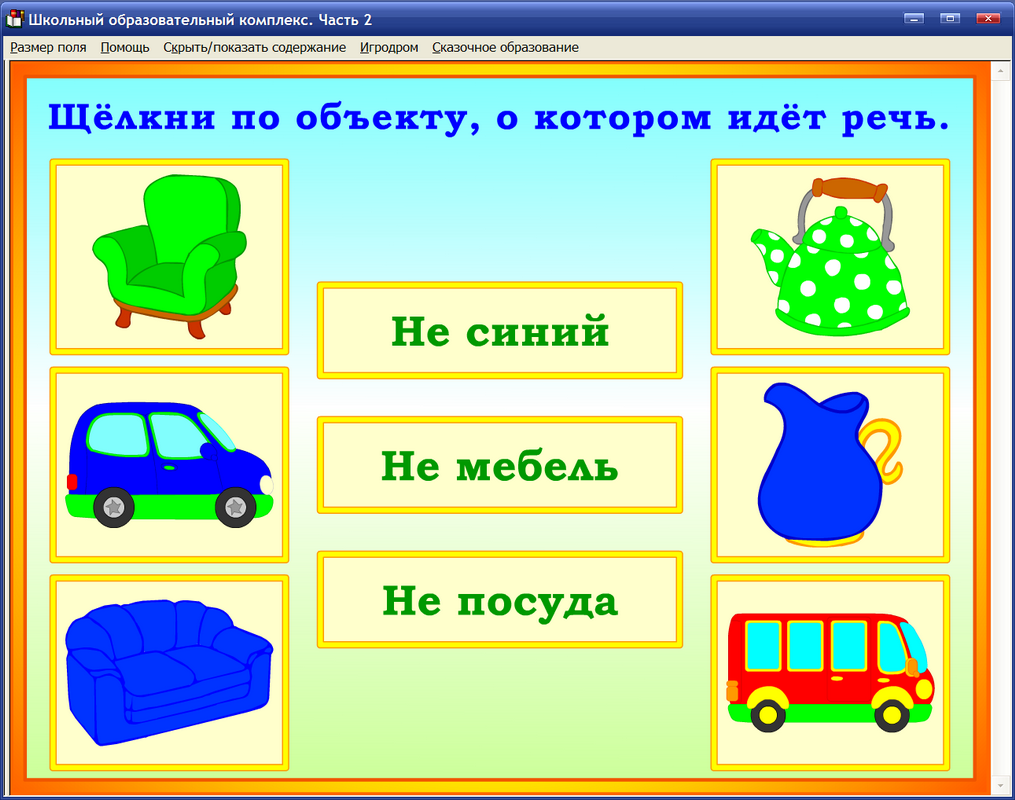Click the Не синий clue button
Image resolution: width=1015 pixels, height=800 pixels.
coord(499,329)
